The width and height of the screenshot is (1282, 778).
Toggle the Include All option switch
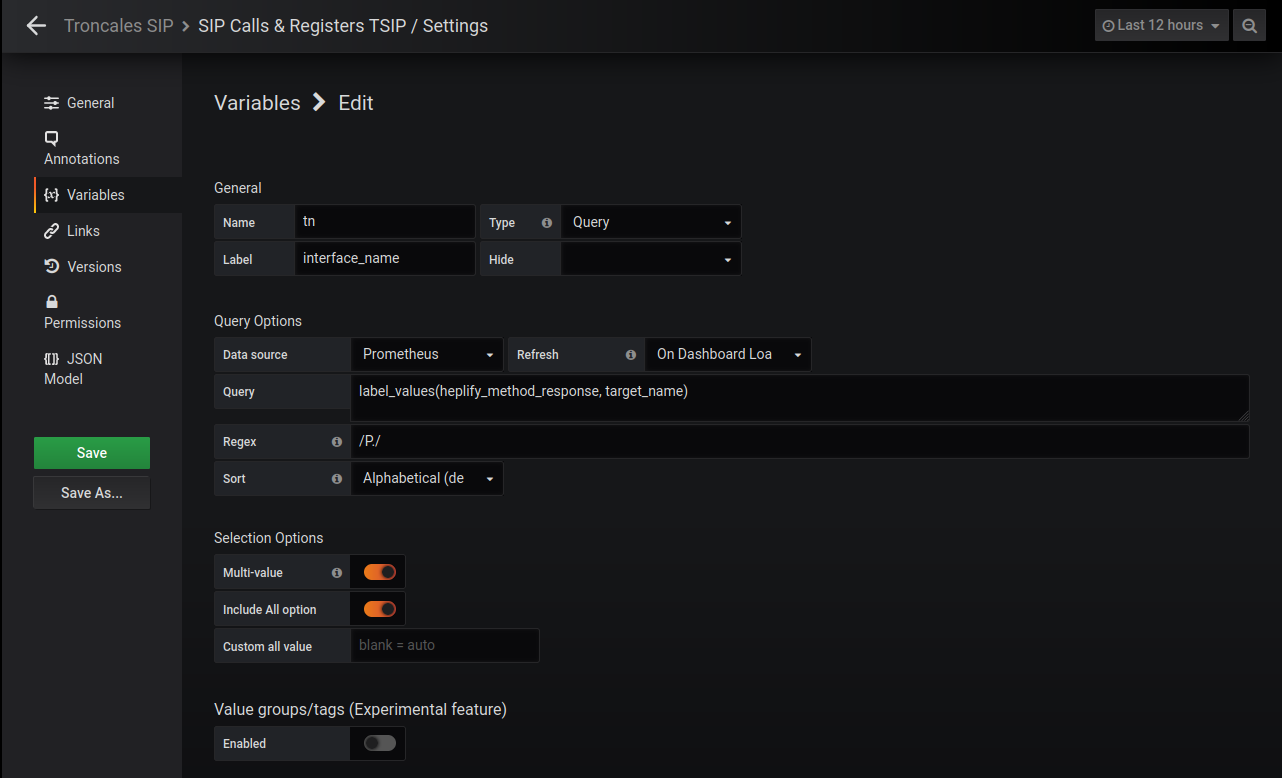(x=380, y=609)
